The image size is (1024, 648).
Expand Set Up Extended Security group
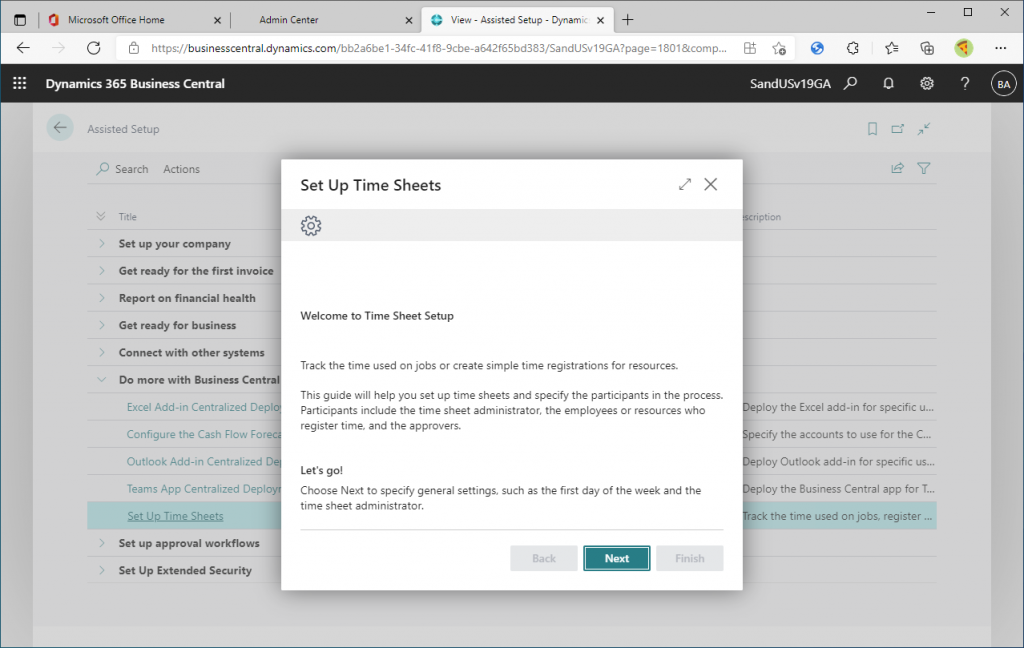[102, 570]
